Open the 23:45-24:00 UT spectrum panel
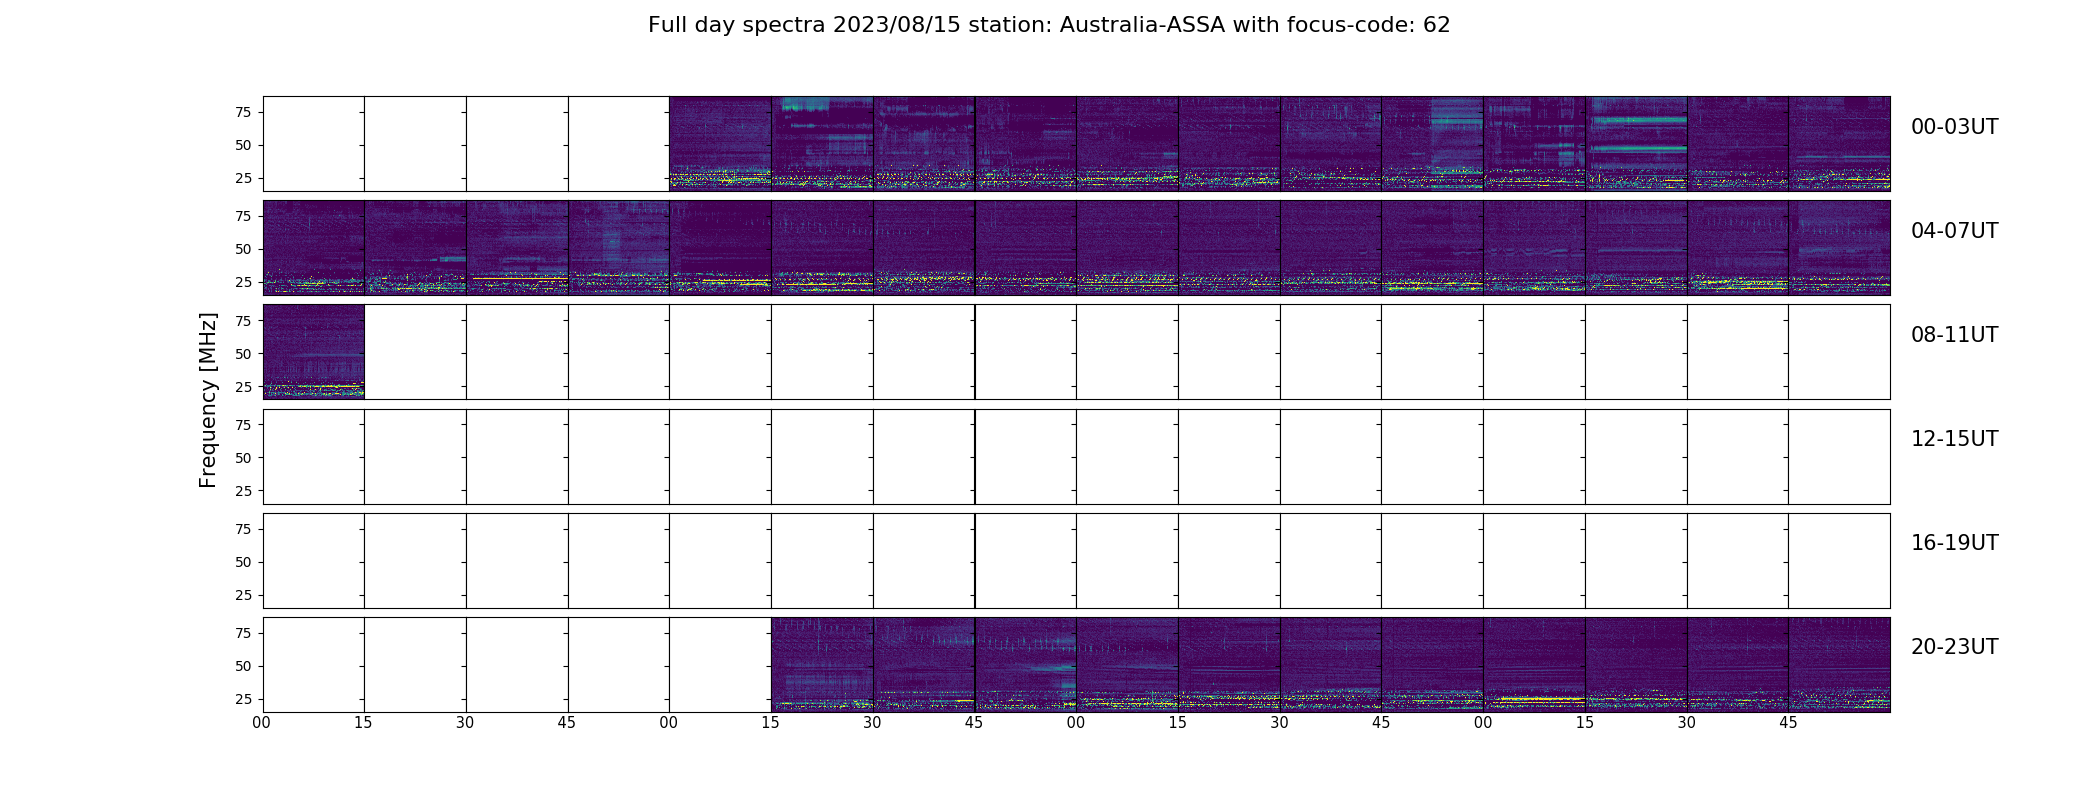Screen dimensions: 2100x800 (x=1839, y=665)
